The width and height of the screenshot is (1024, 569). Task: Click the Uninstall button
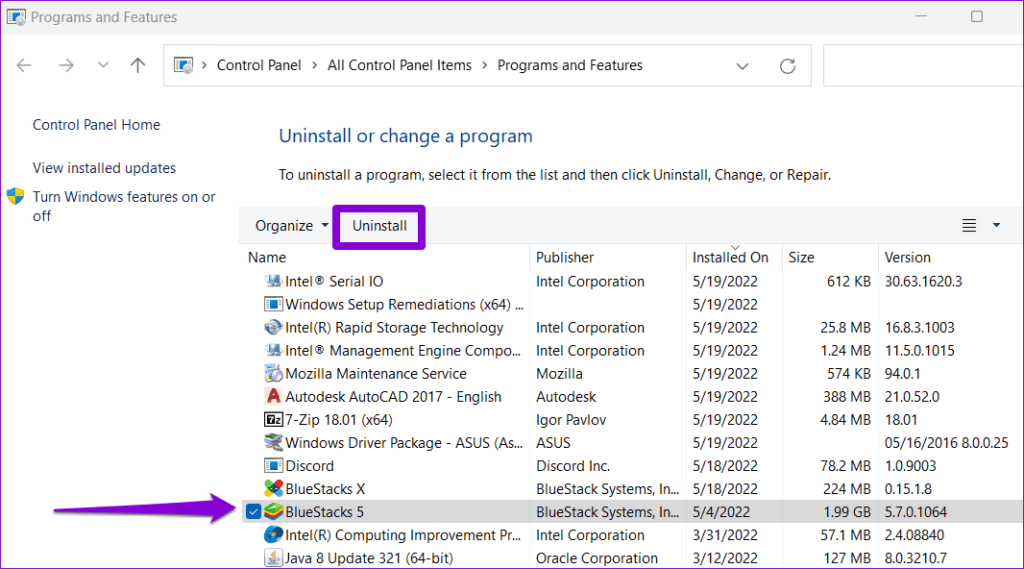coord(379,226)
